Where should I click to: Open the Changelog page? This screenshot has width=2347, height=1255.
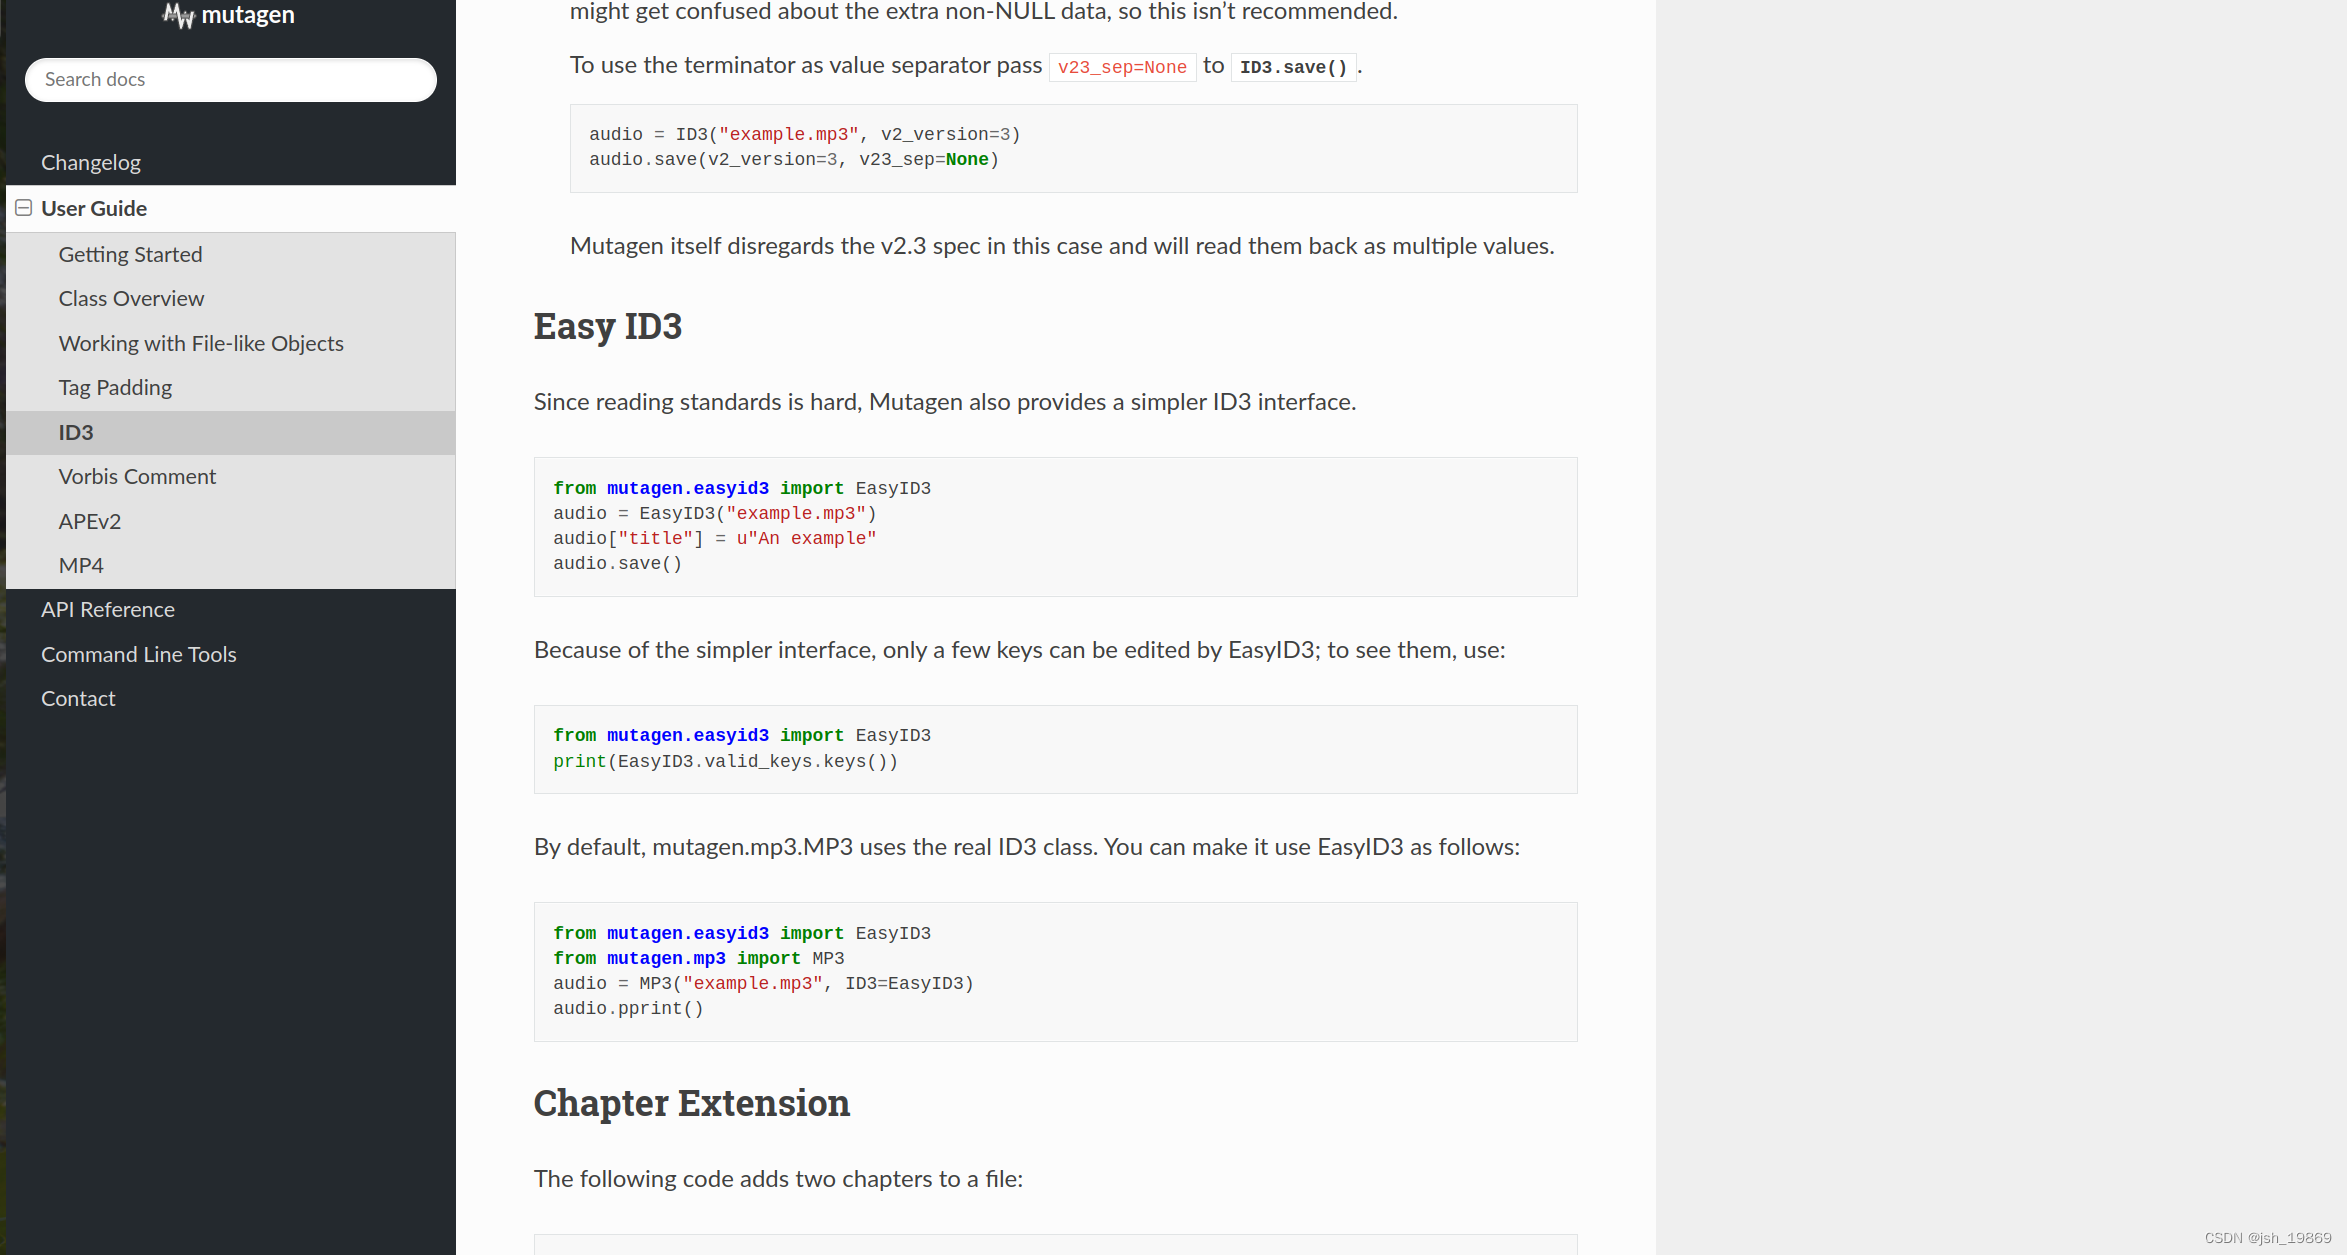[x=91, y=163]
